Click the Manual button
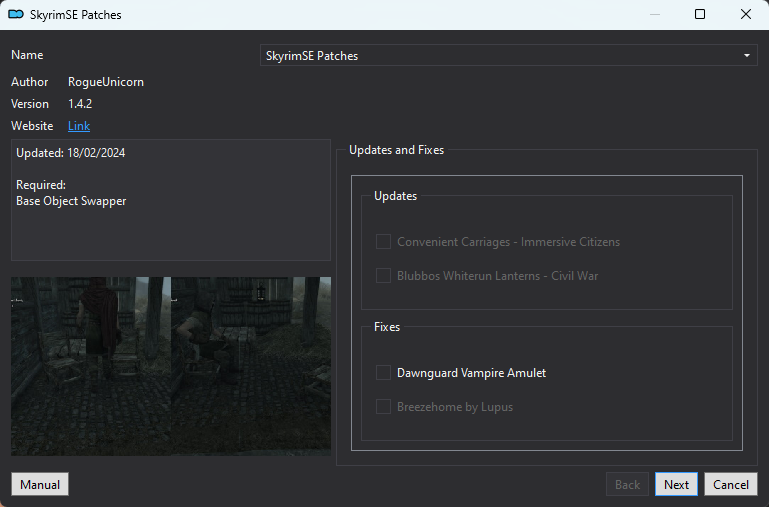 coord(40,484)
